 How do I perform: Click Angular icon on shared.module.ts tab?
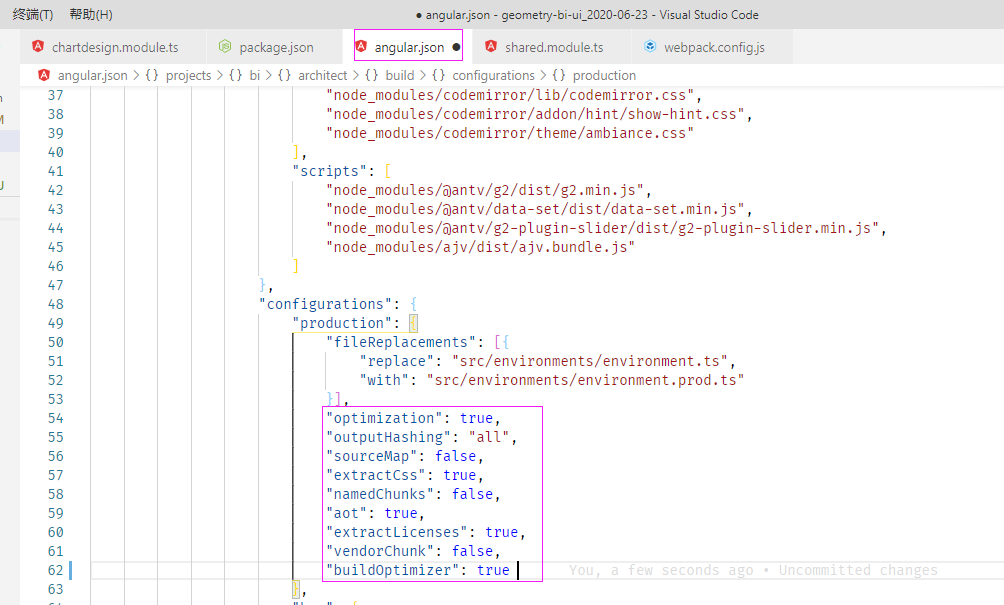(491, 46)
